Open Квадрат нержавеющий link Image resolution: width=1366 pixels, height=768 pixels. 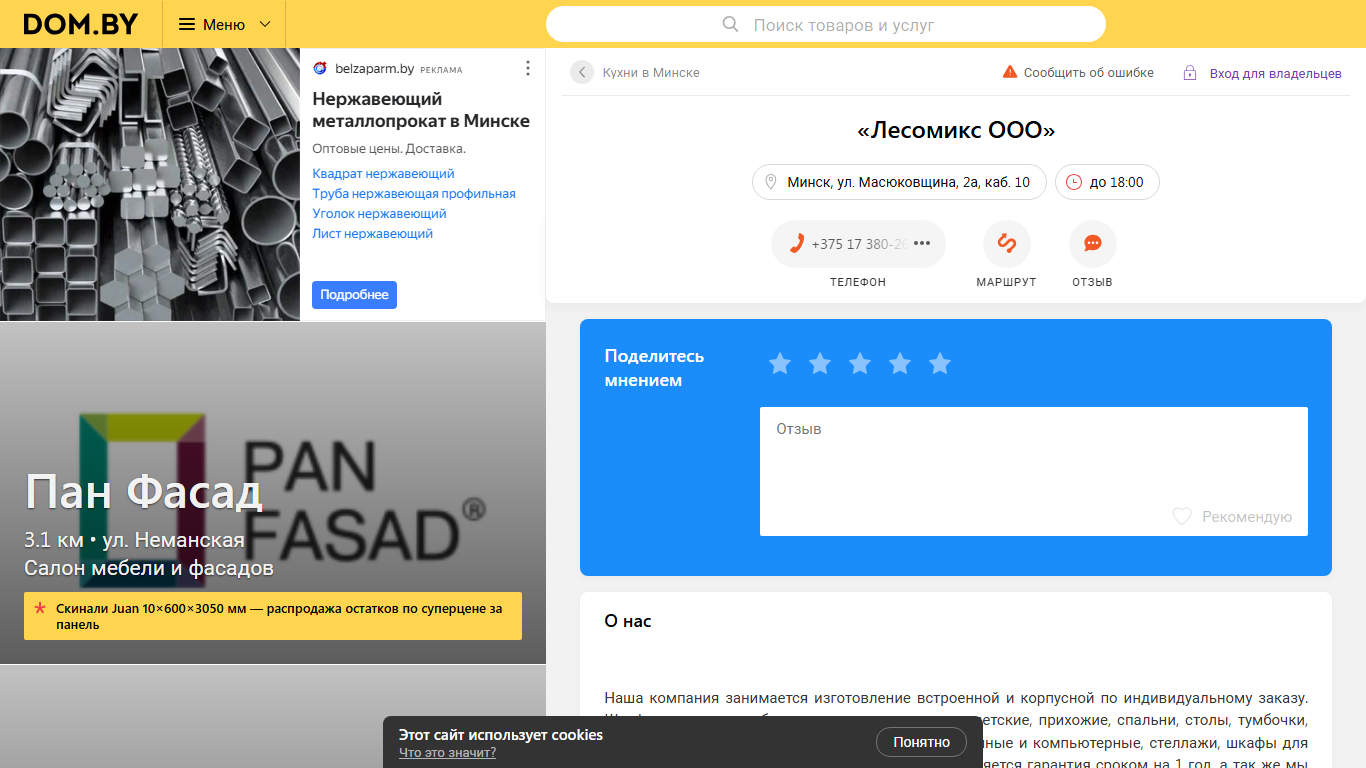coord(383,174)
